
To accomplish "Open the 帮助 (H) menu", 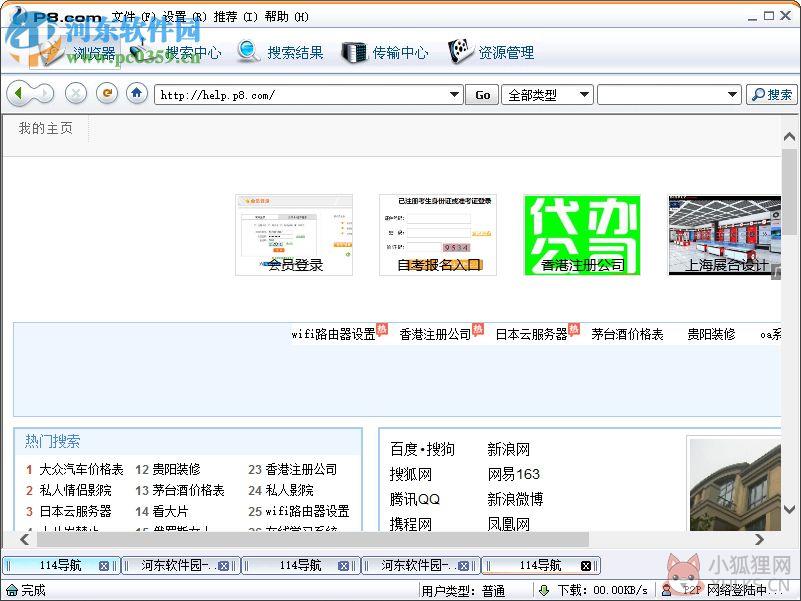I will click(287, 17).
